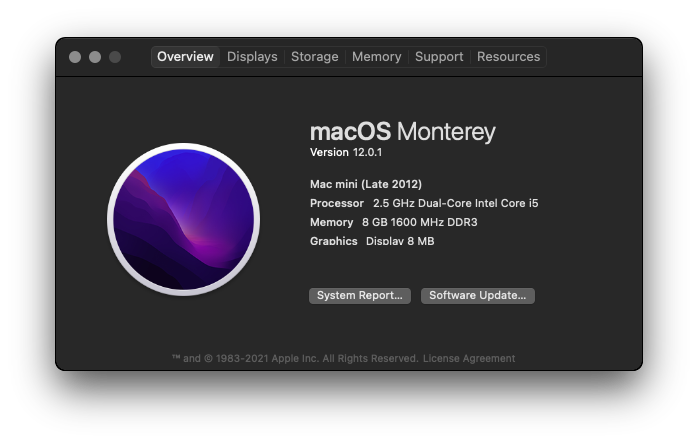This screenshot has height=444, width=698.
Task: Click the Graphics Display 8 MB line
Action: [x=372, y=241]
